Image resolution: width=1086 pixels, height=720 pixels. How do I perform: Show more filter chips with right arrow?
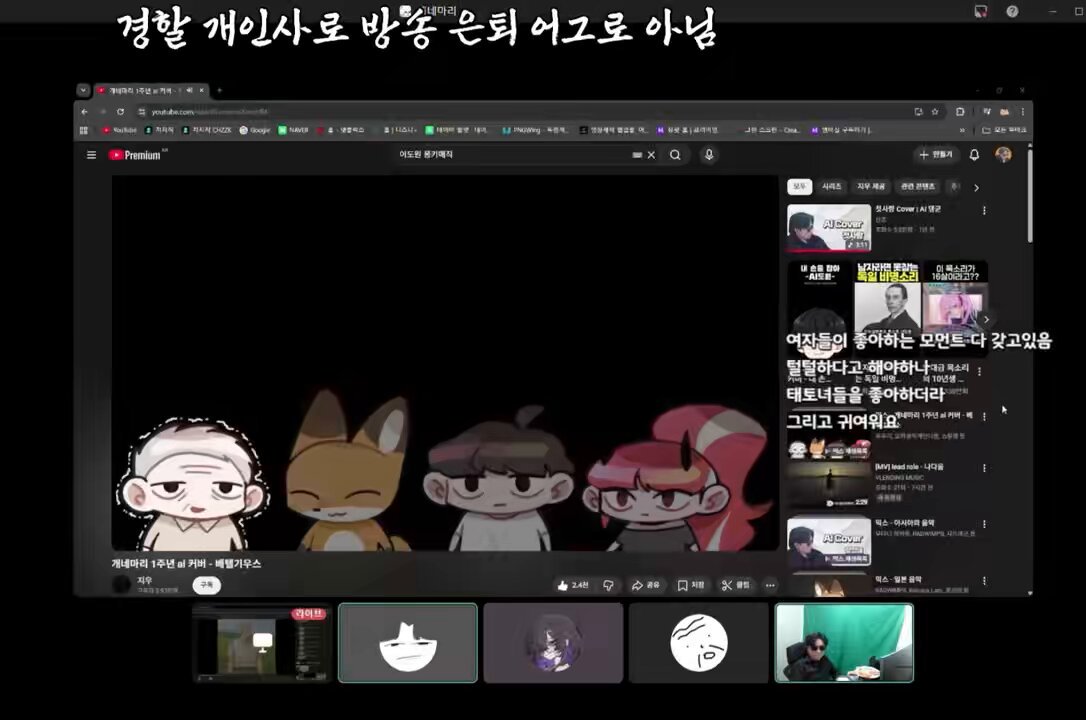[977, 188]
